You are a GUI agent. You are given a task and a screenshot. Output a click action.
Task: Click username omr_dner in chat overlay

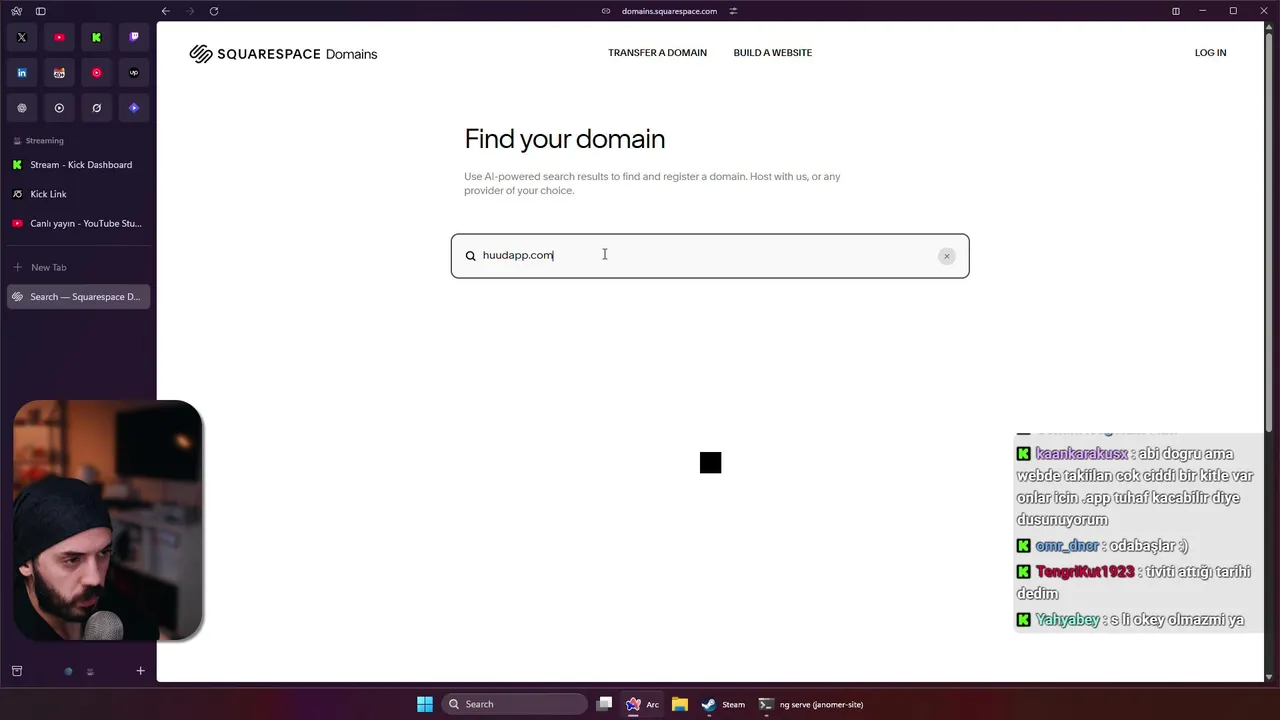tap(1067, 546)
